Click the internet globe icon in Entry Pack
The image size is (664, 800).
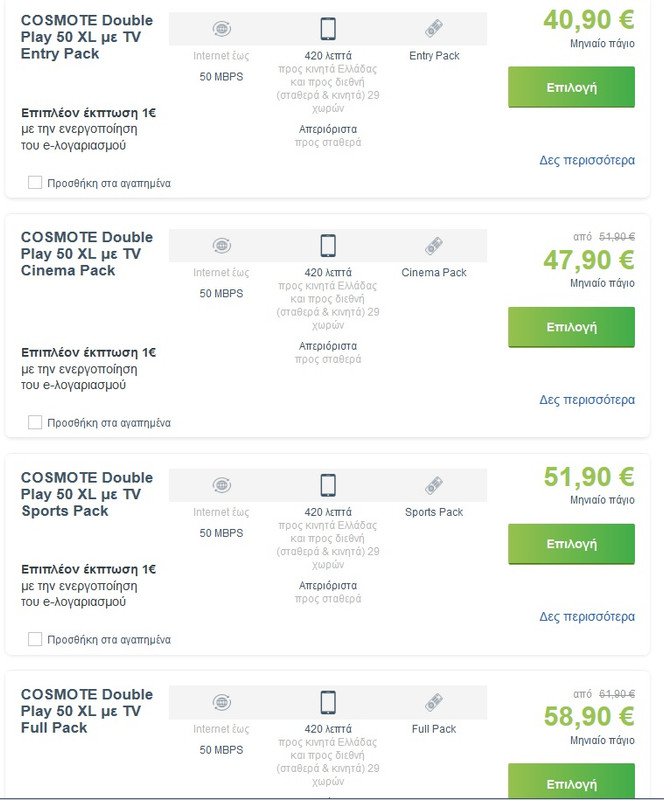click(x=222, y=28)
